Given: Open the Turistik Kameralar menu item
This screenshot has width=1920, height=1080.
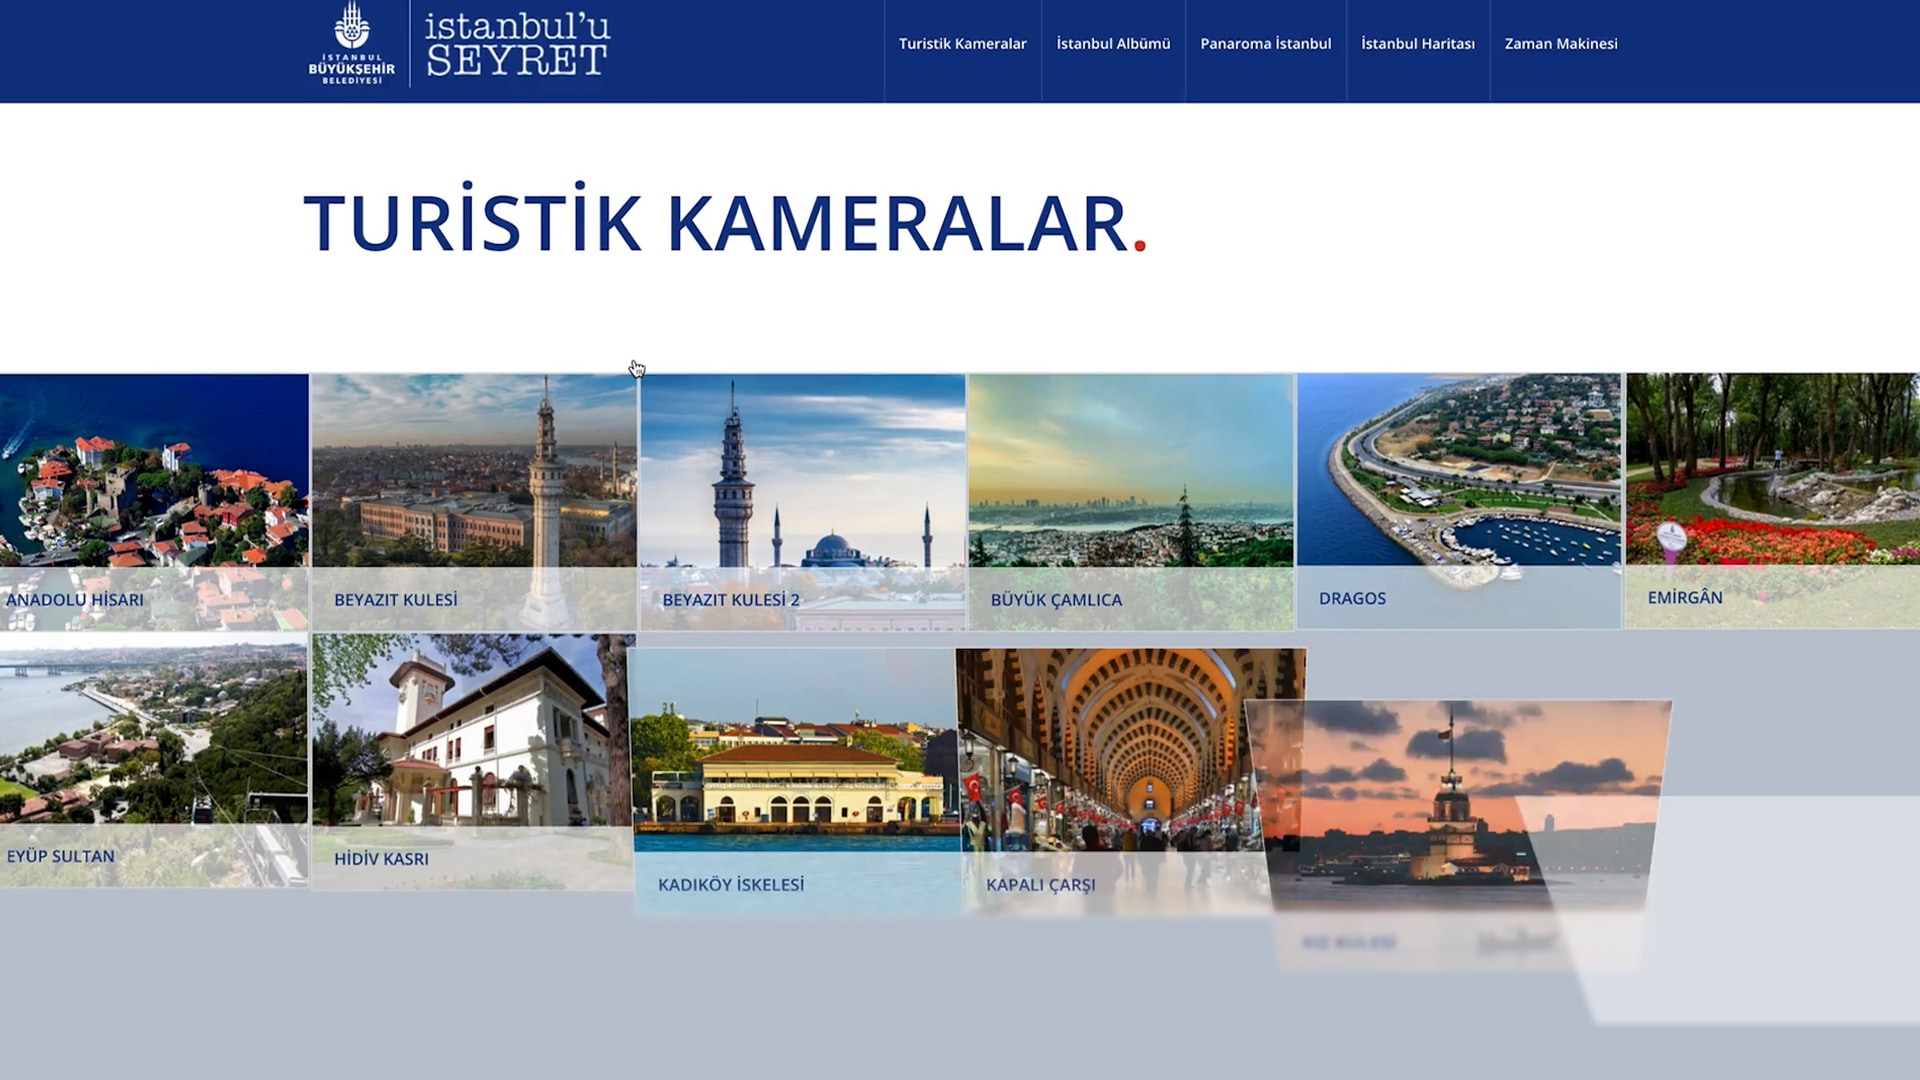Looking at the screenshot, I should 963,44.
